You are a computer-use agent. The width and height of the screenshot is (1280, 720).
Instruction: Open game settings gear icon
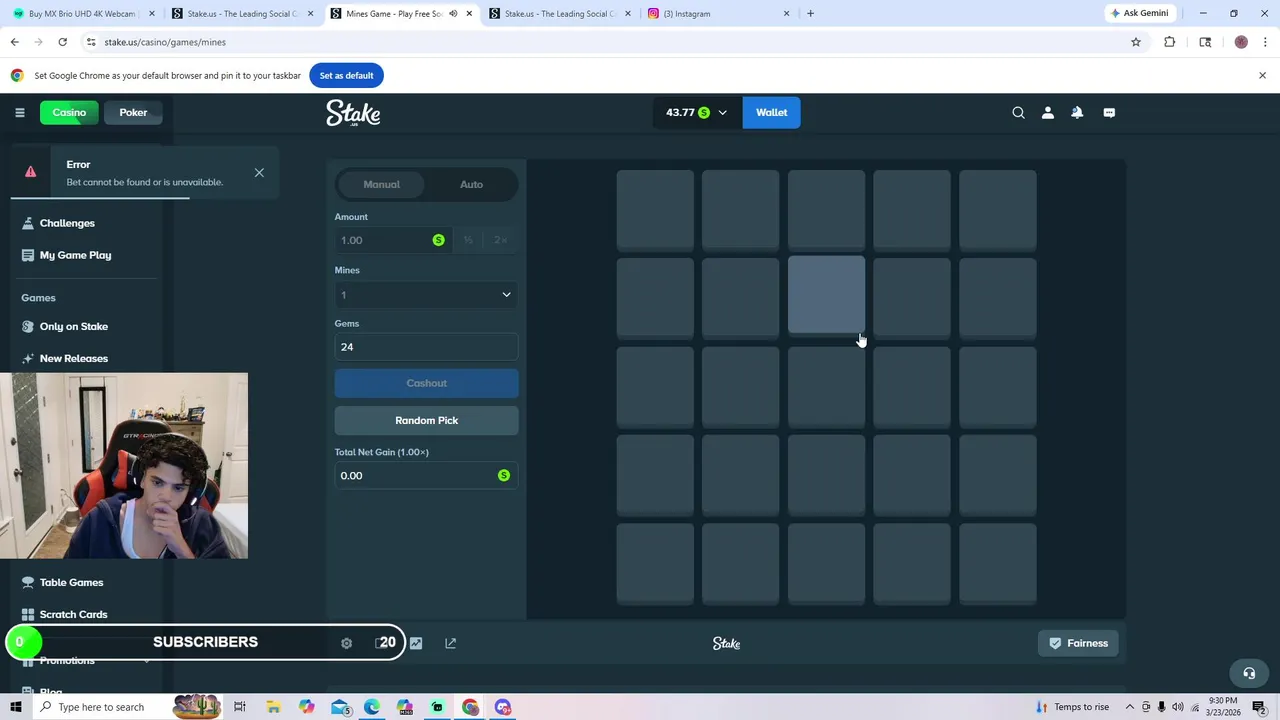346,643
